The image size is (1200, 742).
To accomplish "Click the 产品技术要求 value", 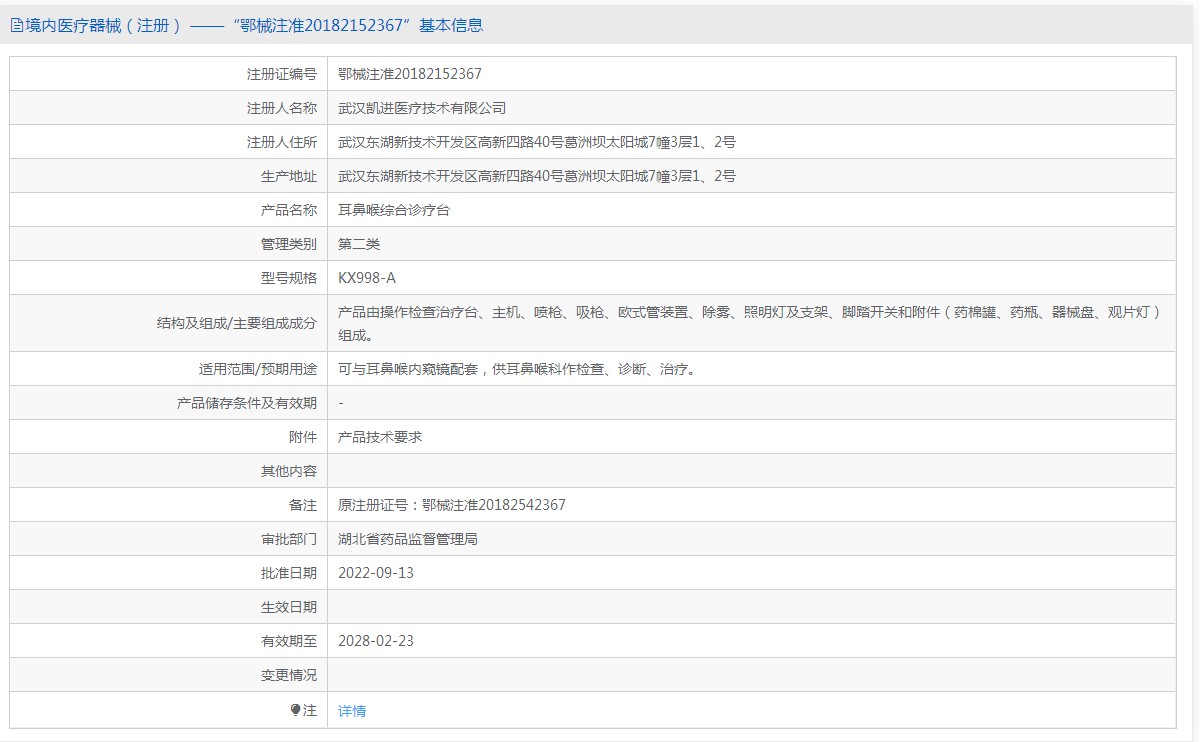I will [380, 437].
